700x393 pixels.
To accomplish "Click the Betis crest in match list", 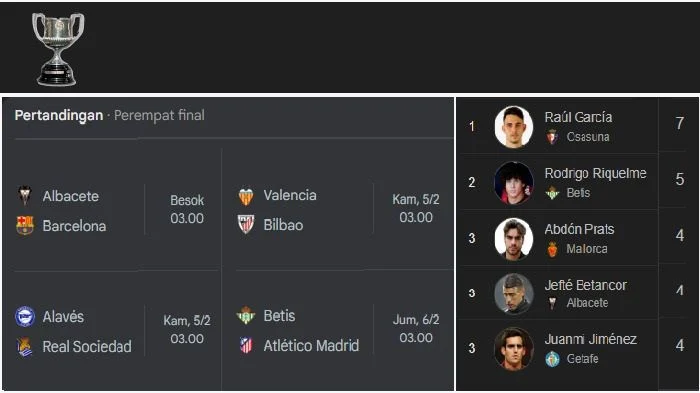I will (x=246, y=315).
